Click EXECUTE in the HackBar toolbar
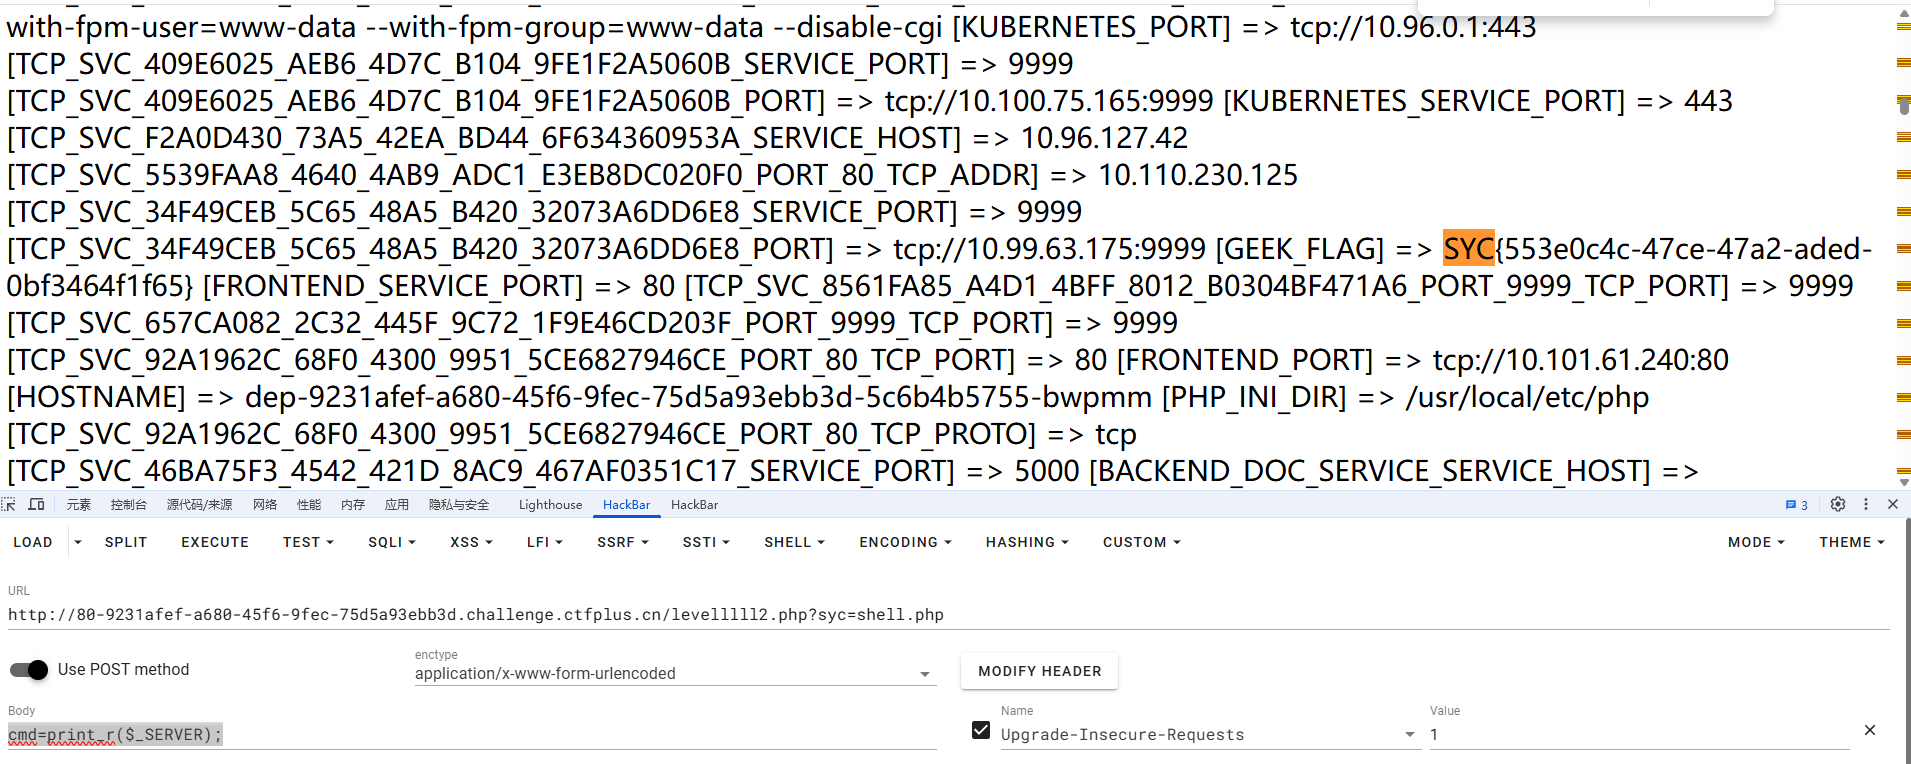1911x764 pixels. (x=214, y=542)
